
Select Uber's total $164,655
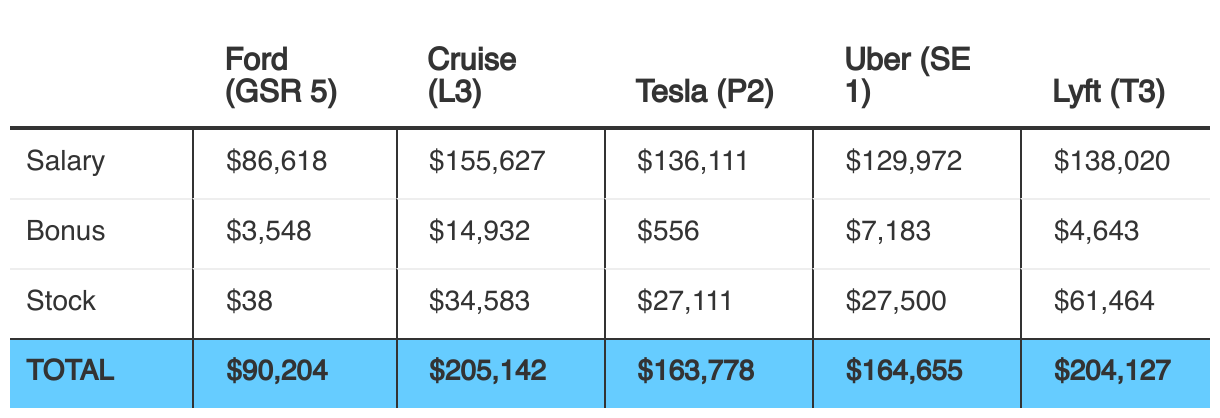pos(904,371)
